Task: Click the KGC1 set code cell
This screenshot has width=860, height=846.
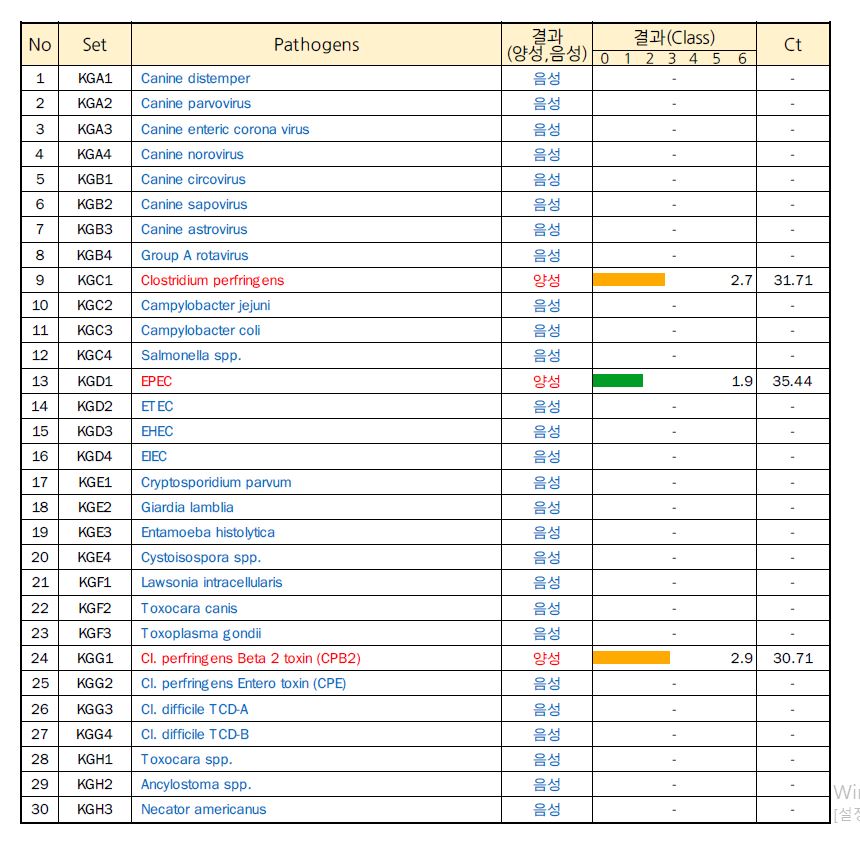Action: (95, 280)
